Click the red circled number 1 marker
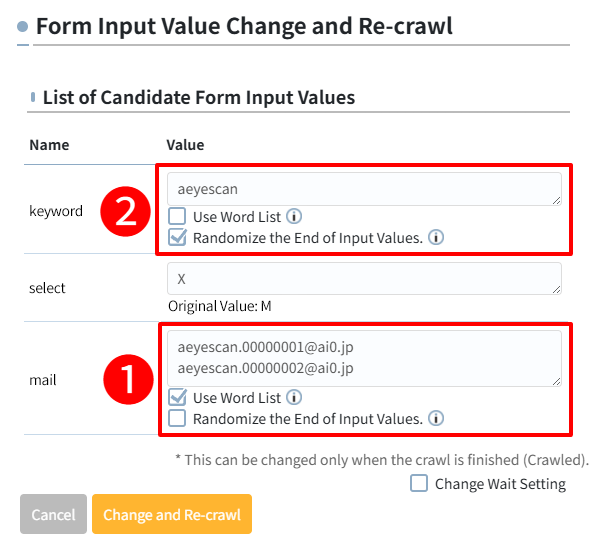Image resolution: width=598 pixels, height=542 pixels. pos(128,379)
